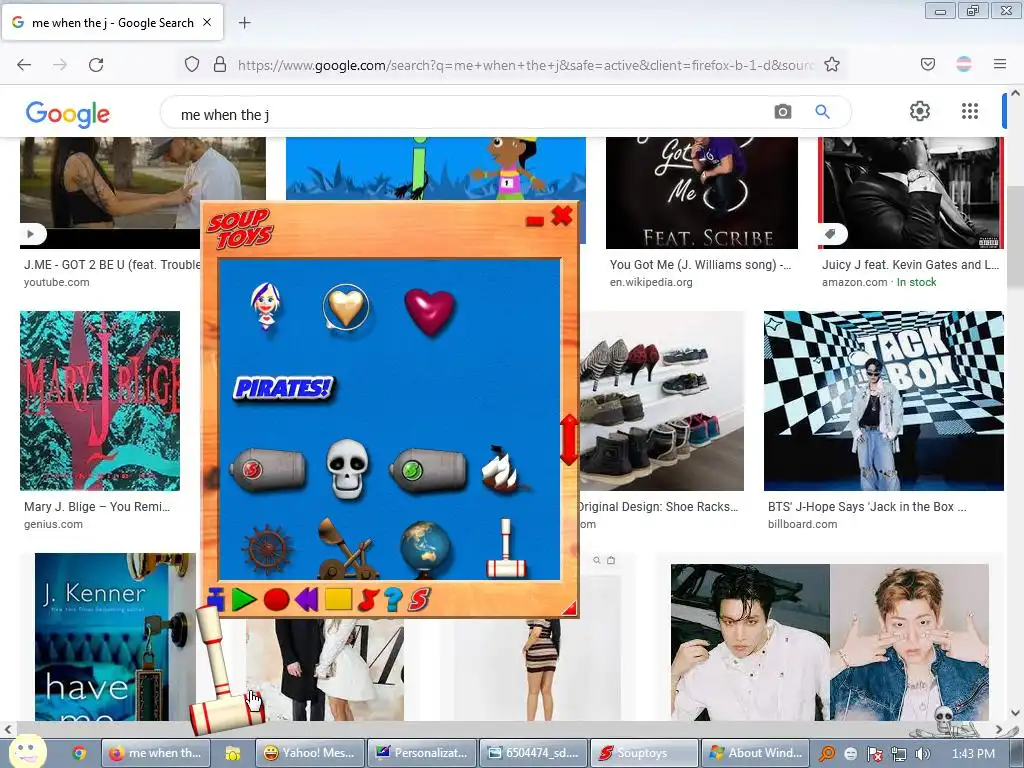
Task: Click the Soup Toys logo
Action: click(x=240, y=229)
